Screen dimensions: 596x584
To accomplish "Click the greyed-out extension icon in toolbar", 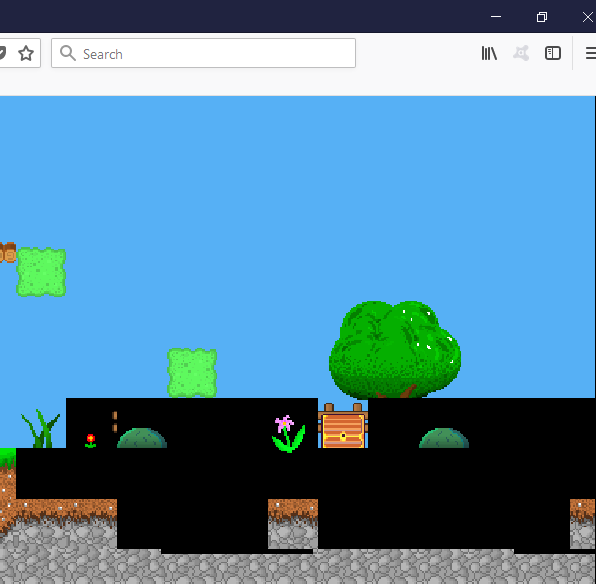I will [x=521, y=53].
